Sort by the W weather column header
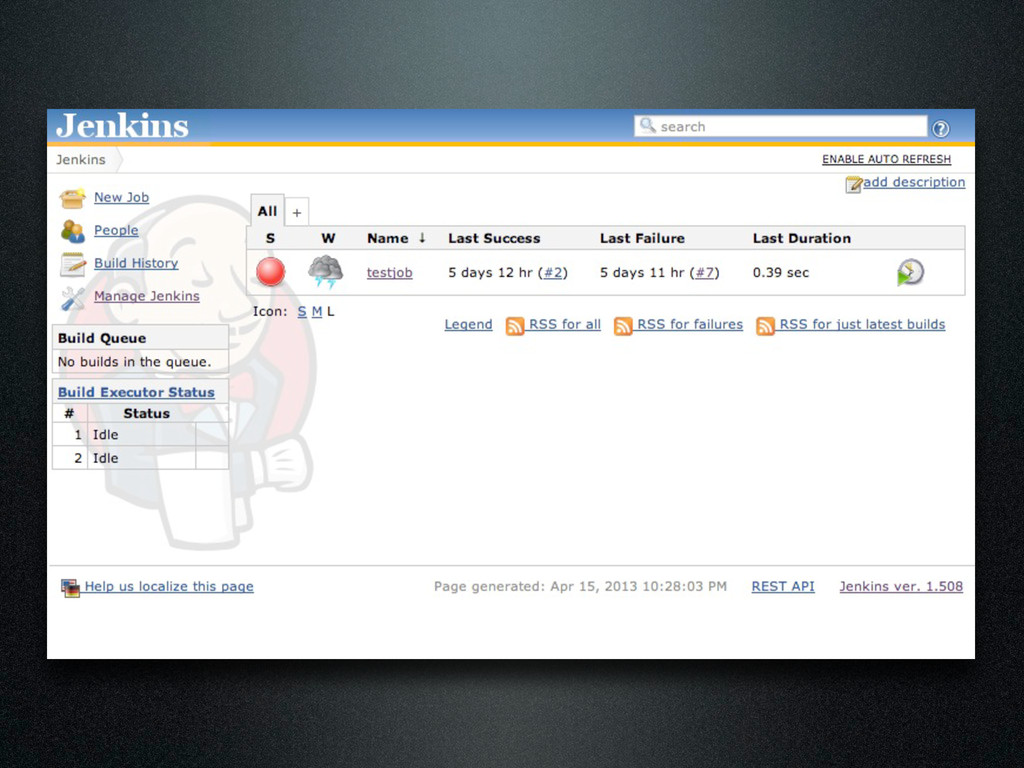This screenshot has height=768, width=1024. [328, 238]
